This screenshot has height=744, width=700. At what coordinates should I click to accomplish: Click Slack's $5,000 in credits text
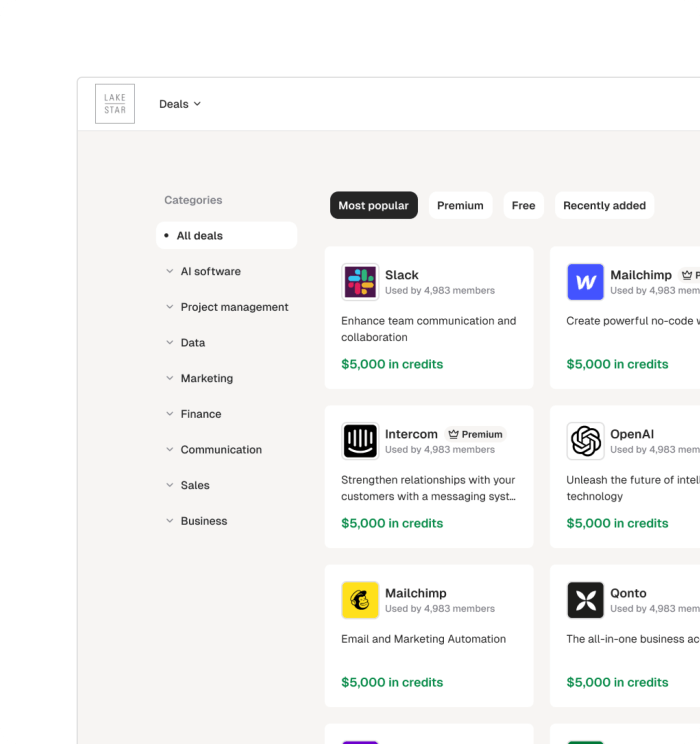[x=392, y=364]
